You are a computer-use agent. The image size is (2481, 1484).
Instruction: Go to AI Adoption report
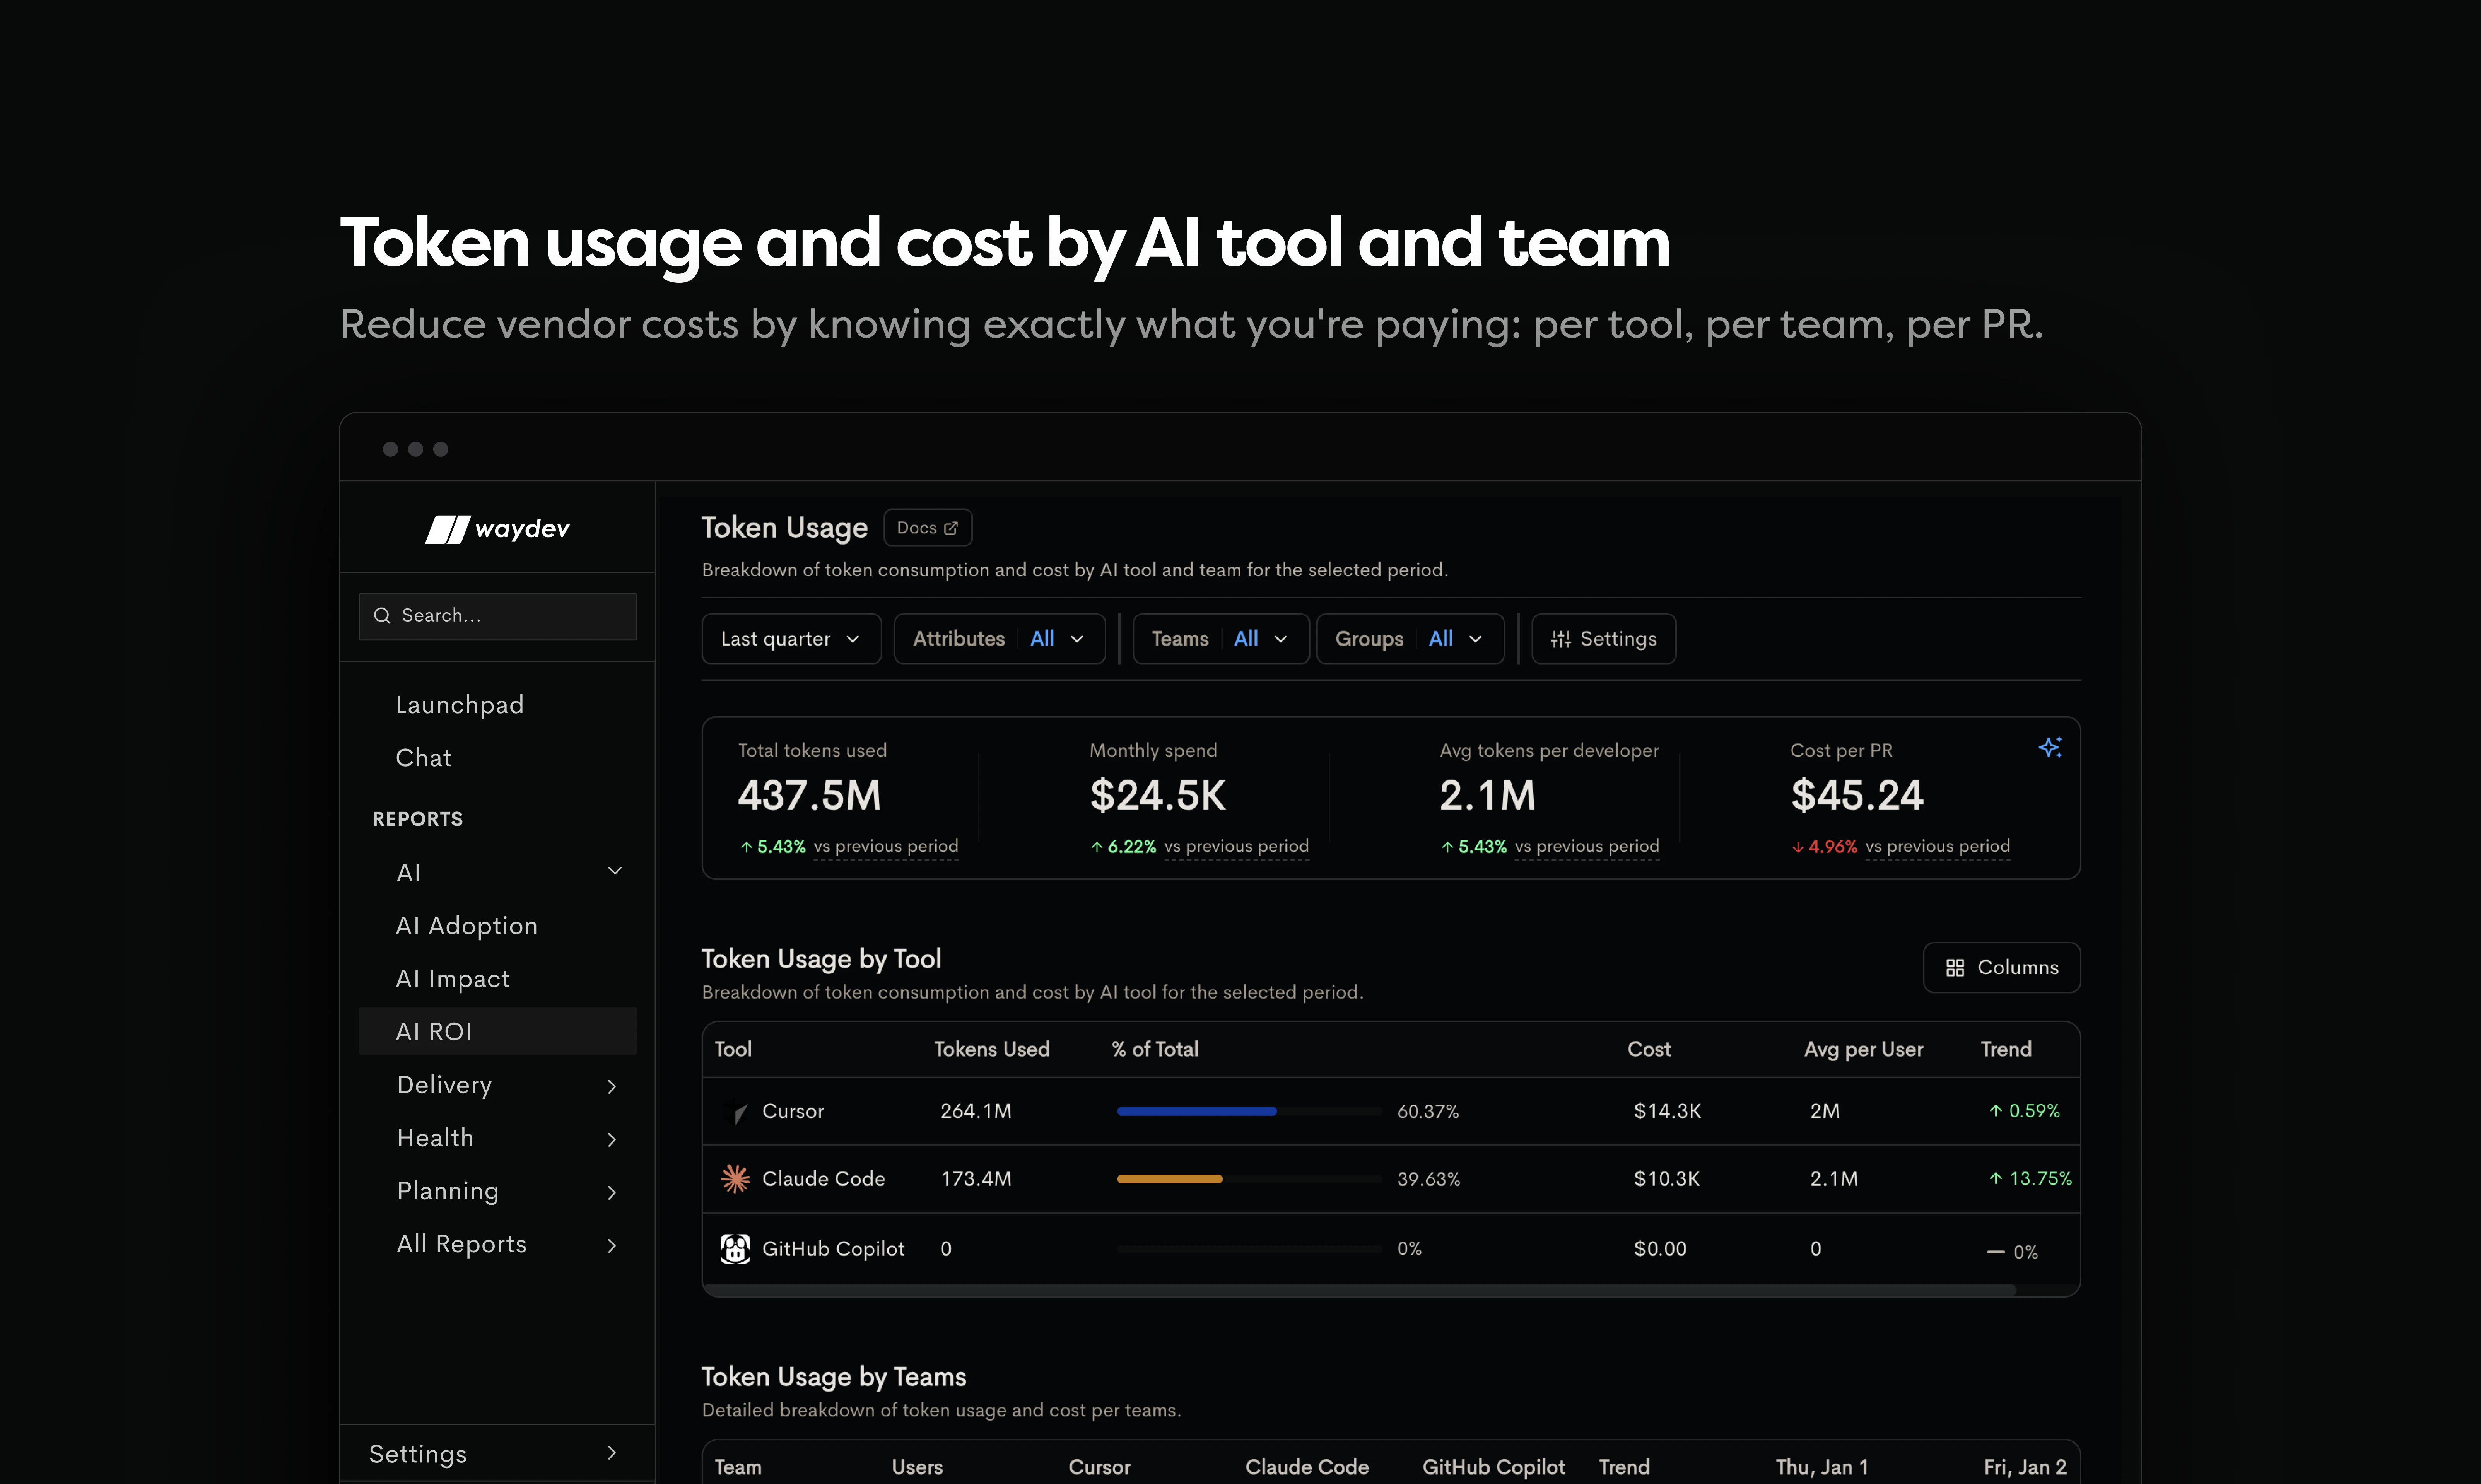pyautogui.click(x=466, y=926)
